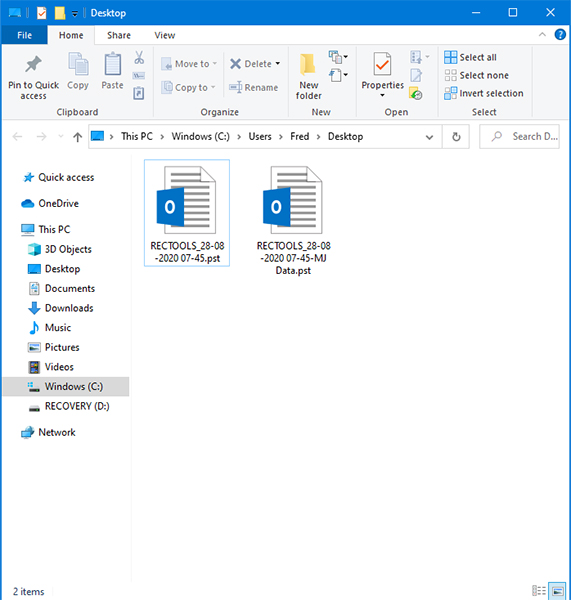Click the Copy icon in Clipboard group
This screenshot has height=600, width=571.
(x=78, y=64)
